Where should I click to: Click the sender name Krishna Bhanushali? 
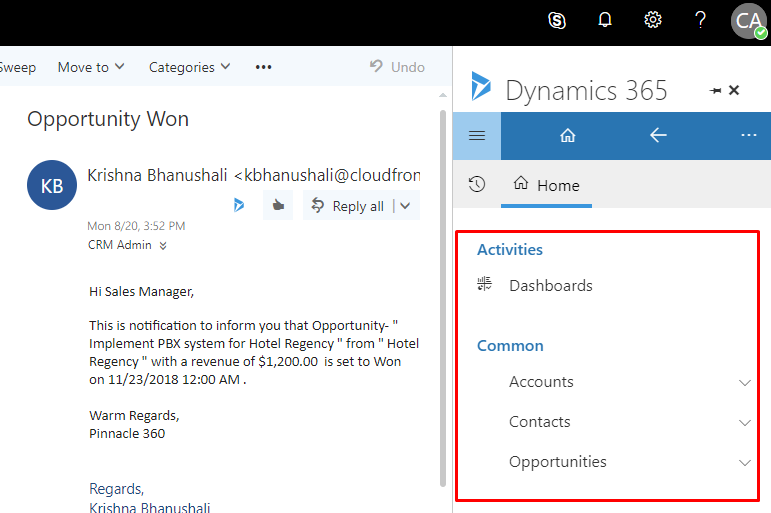click(x=157, y=175)
